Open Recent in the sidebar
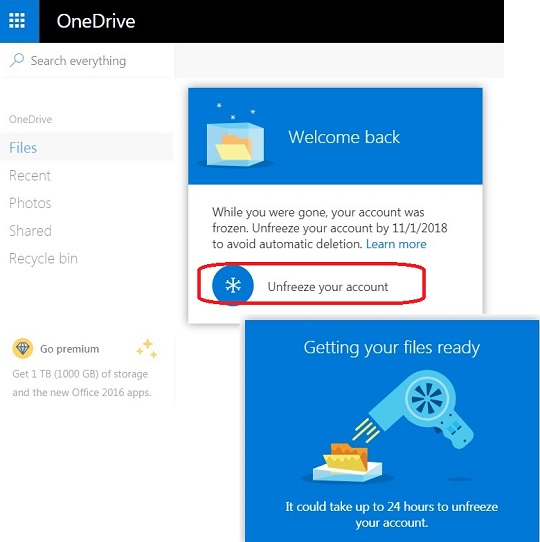Viewport: 540px width, 542px height. click(x=30, y=176)
